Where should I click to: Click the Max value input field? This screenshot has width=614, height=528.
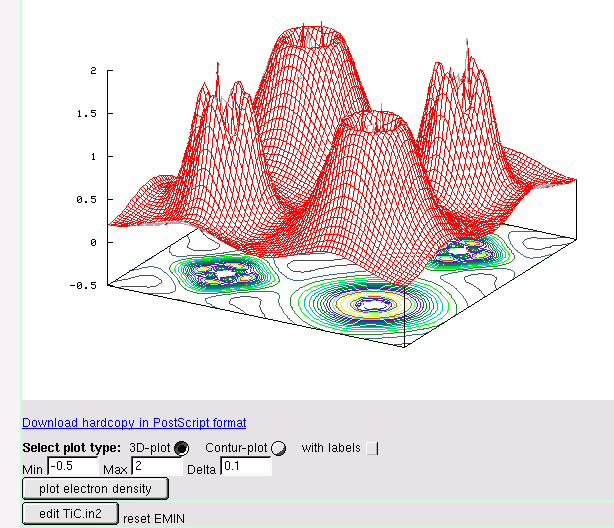(x=157, y=466)
